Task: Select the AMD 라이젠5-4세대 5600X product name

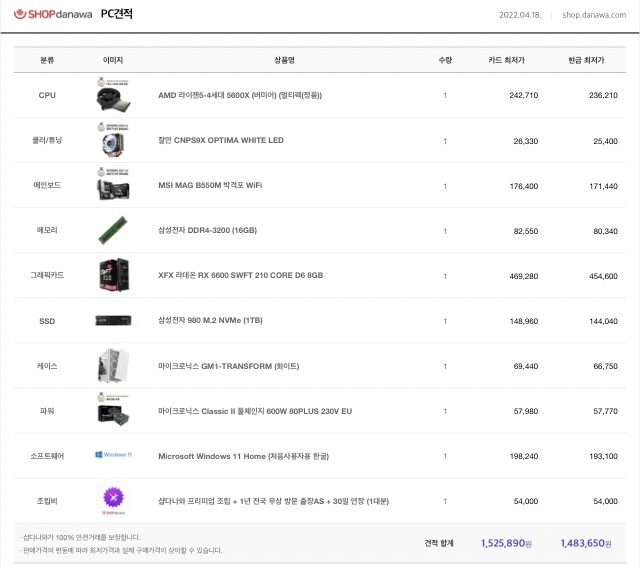Action: 240,95
